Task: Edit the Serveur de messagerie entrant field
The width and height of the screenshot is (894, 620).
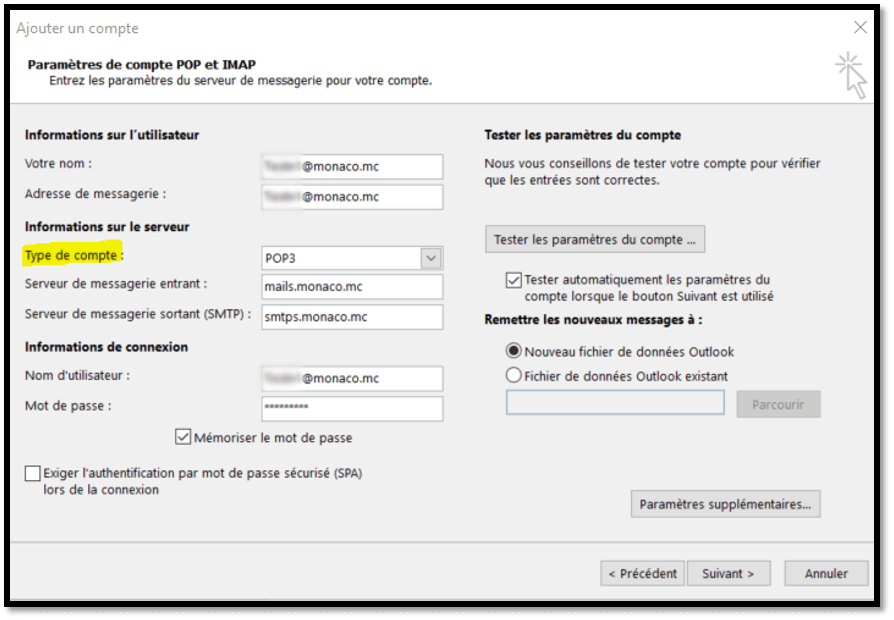Action: (351, 287)
